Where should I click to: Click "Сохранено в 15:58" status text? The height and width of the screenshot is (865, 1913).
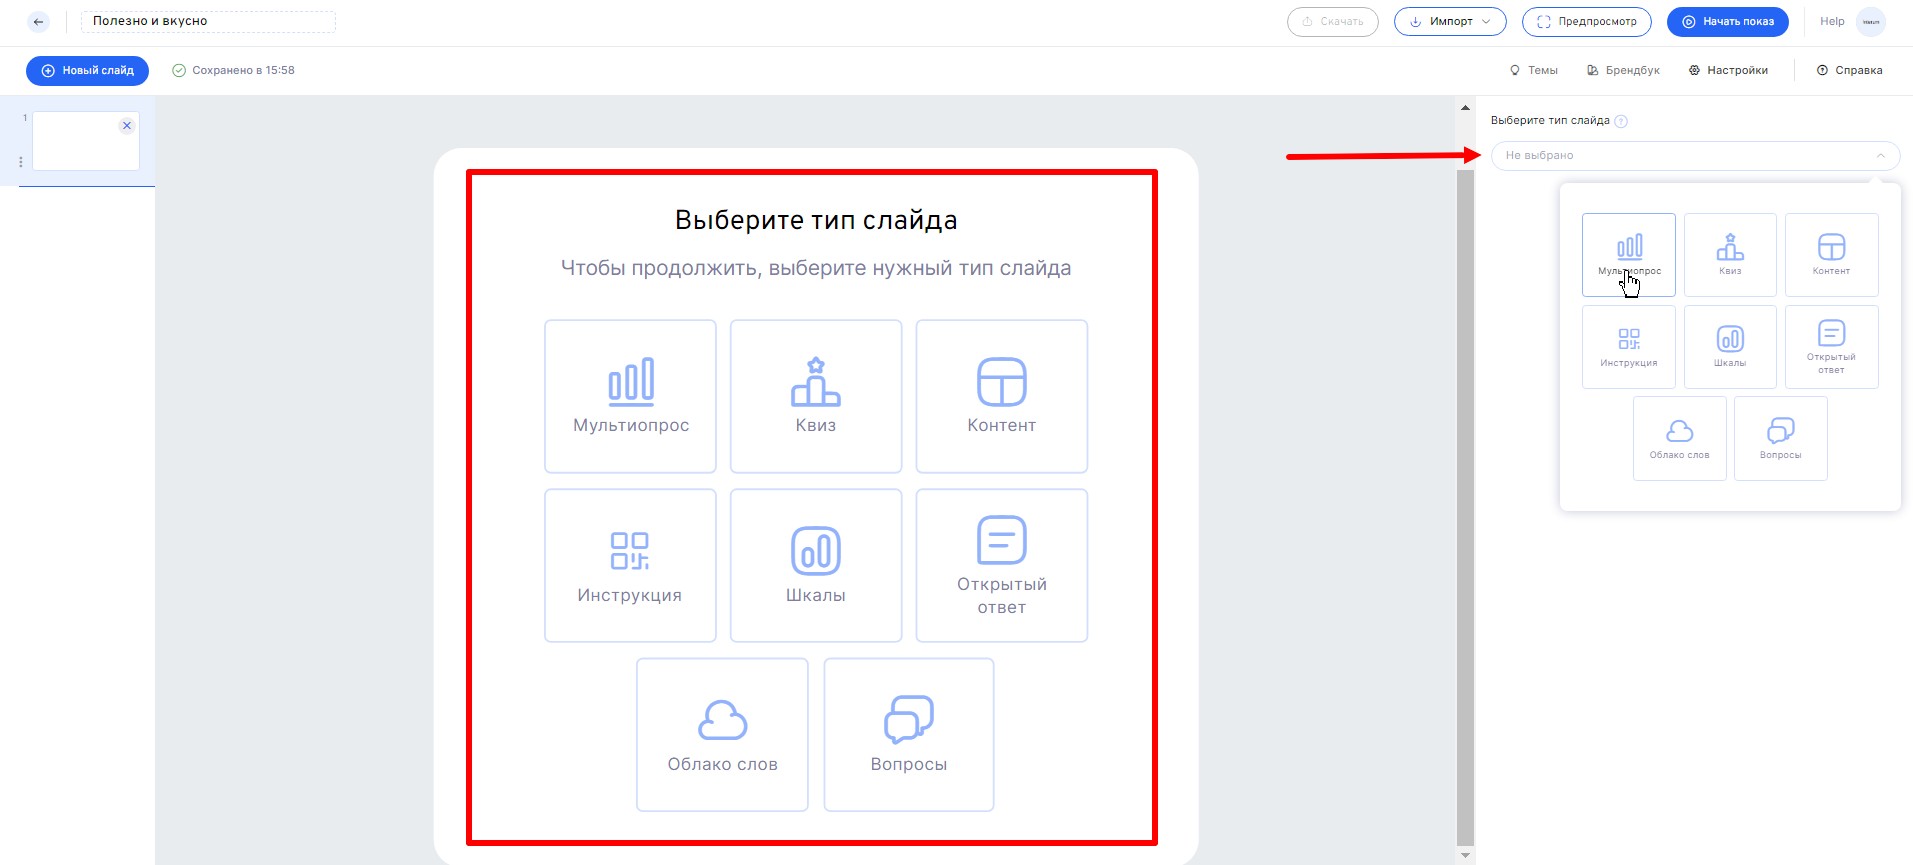243,70
